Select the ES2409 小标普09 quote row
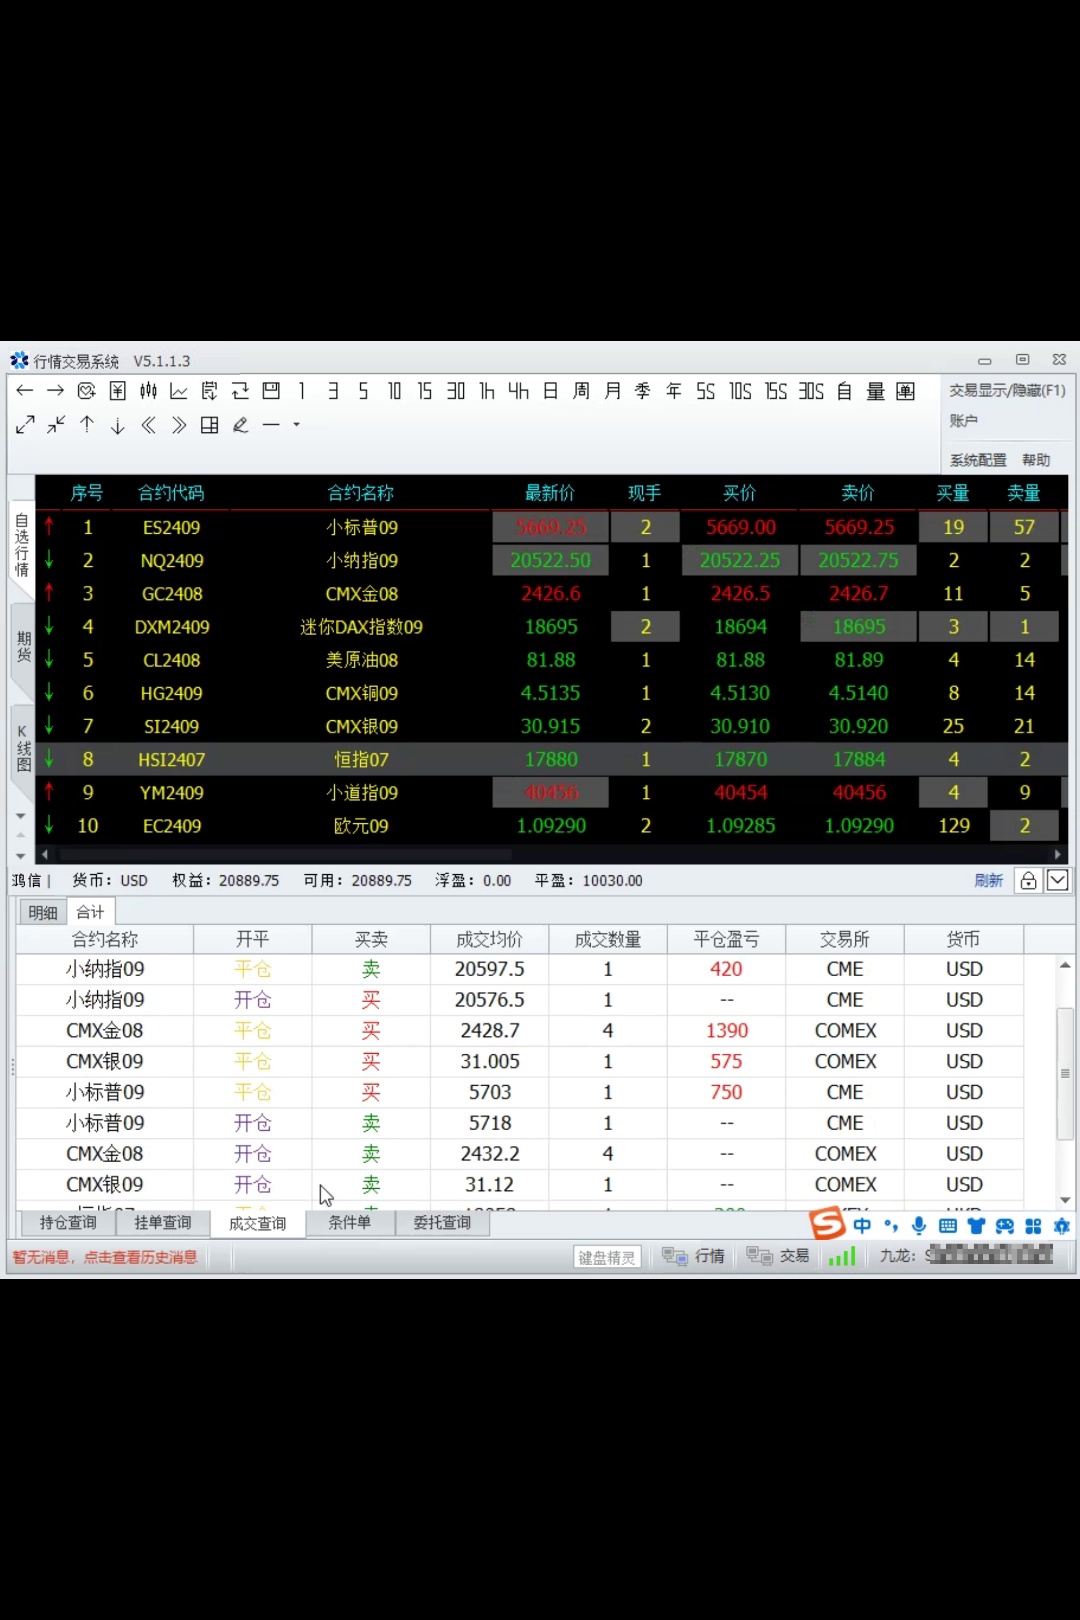Screen dimensions: 1080x1620 (551, 527)
